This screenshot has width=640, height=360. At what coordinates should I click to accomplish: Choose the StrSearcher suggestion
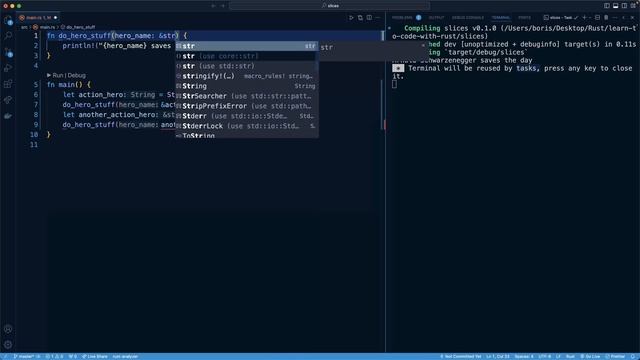tap(247, 96)
